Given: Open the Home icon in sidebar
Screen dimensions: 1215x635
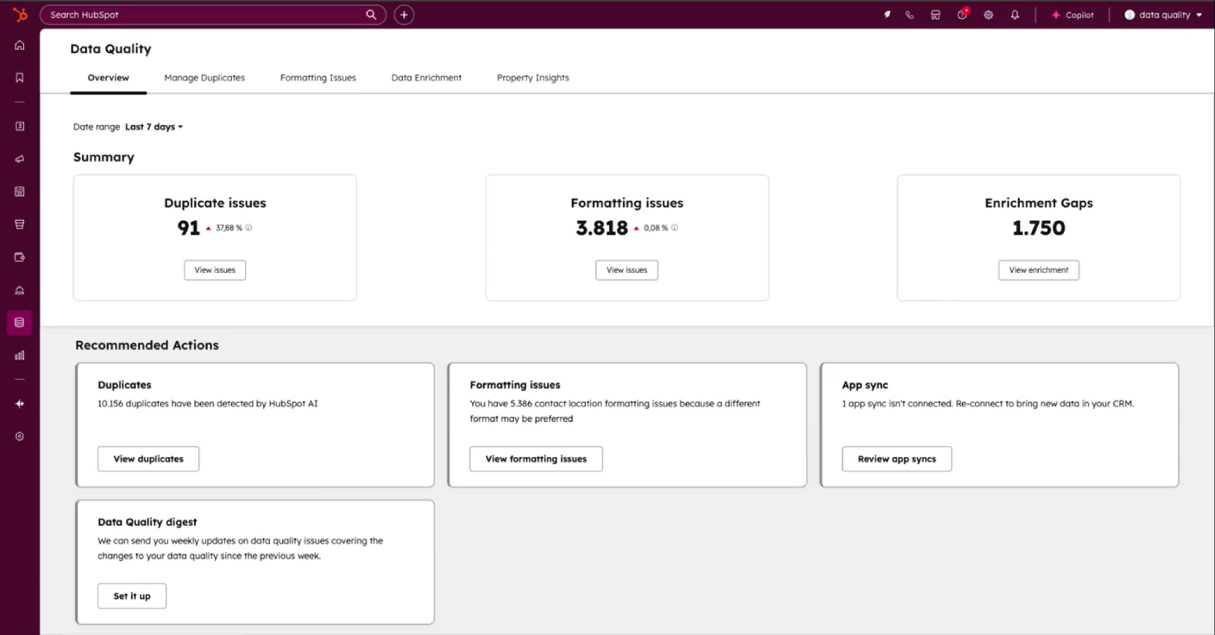Looking at the screenshot, I should 19,45.
